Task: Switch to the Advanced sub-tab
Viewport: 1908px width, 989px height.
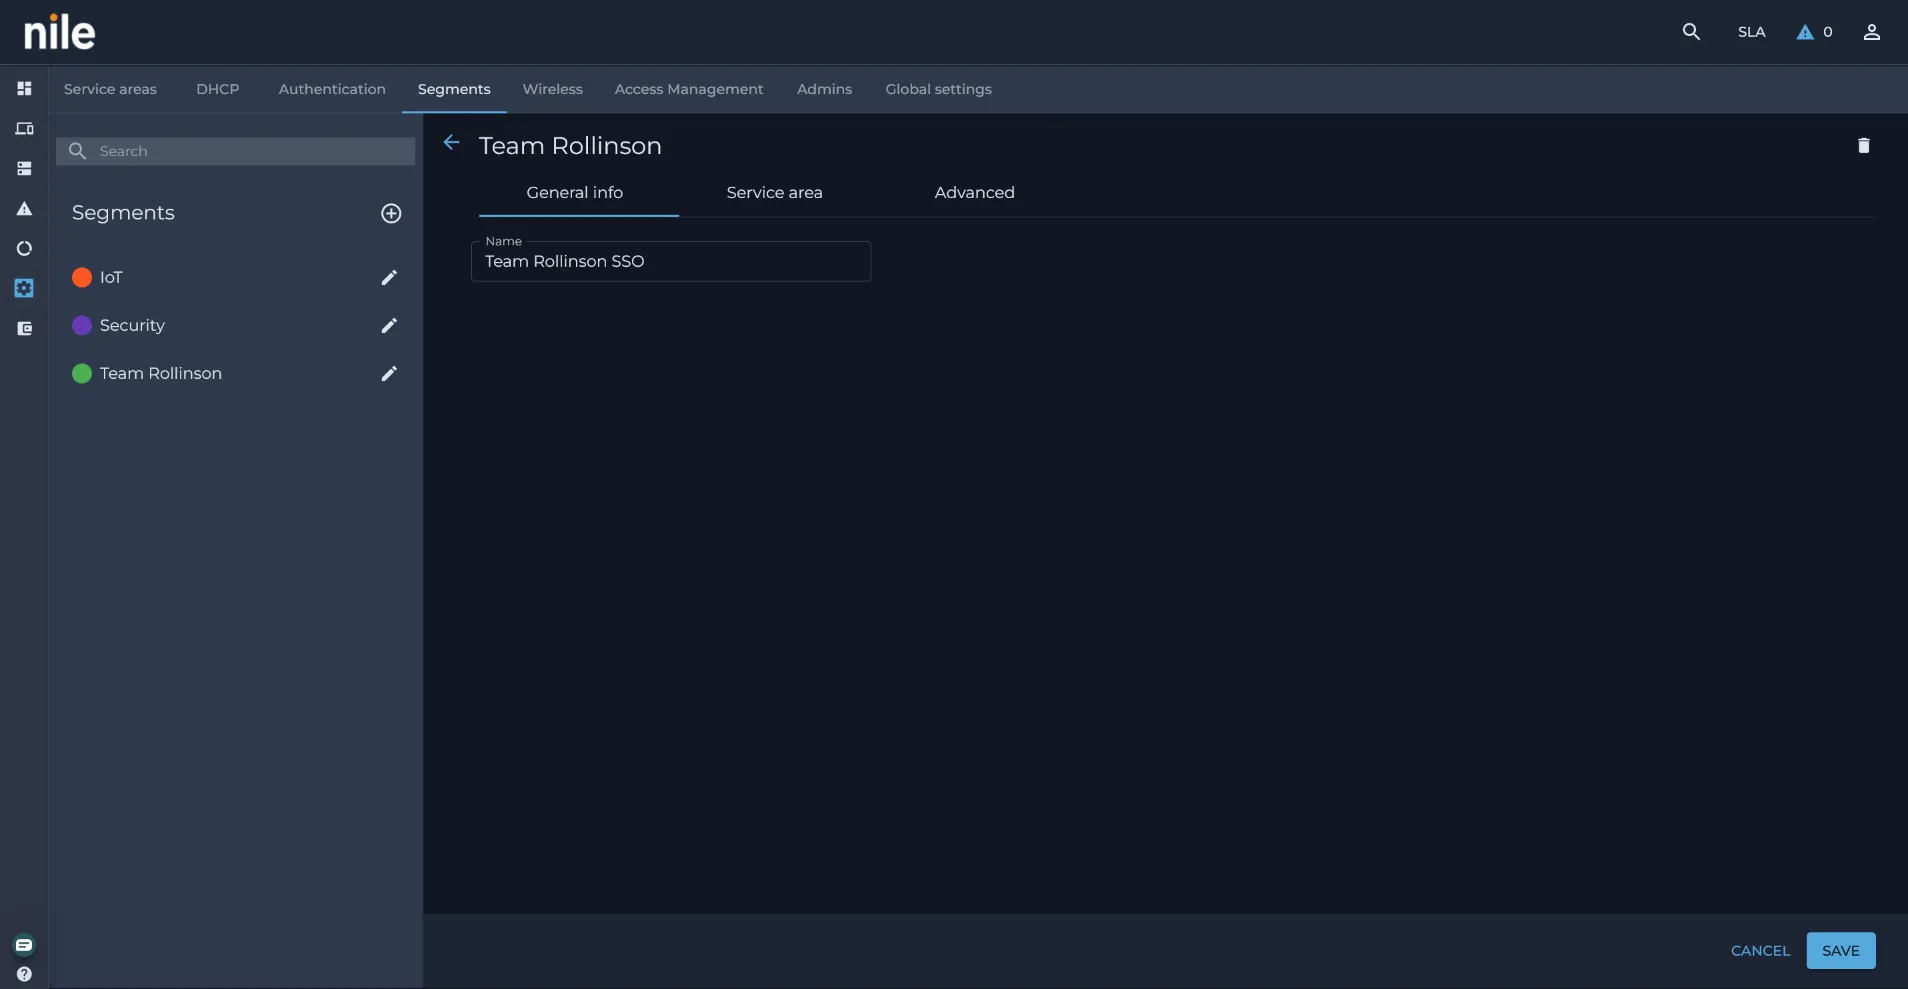Action: point(975,192)
